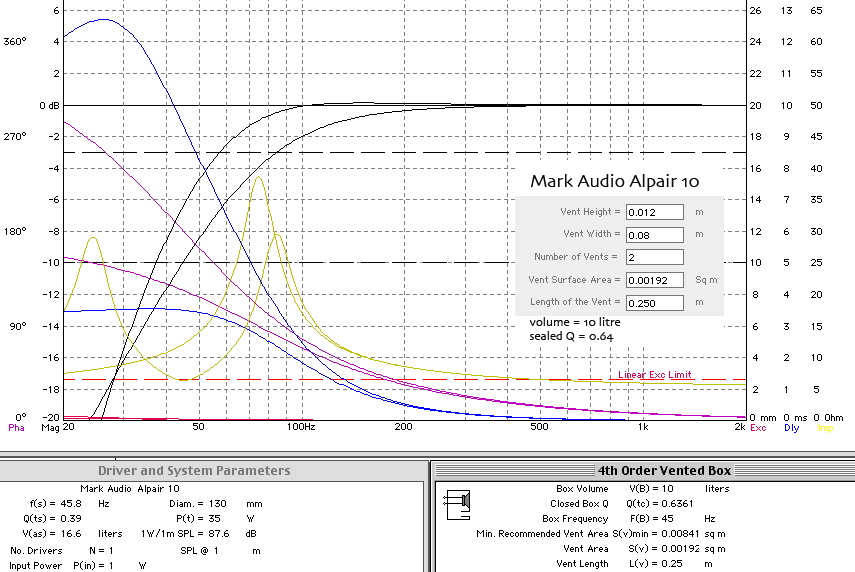The width and height of the screenshot is (855, 572).
Task: Click the 4th Order Vented Box title bar
Action: click(x=664, y=471)
